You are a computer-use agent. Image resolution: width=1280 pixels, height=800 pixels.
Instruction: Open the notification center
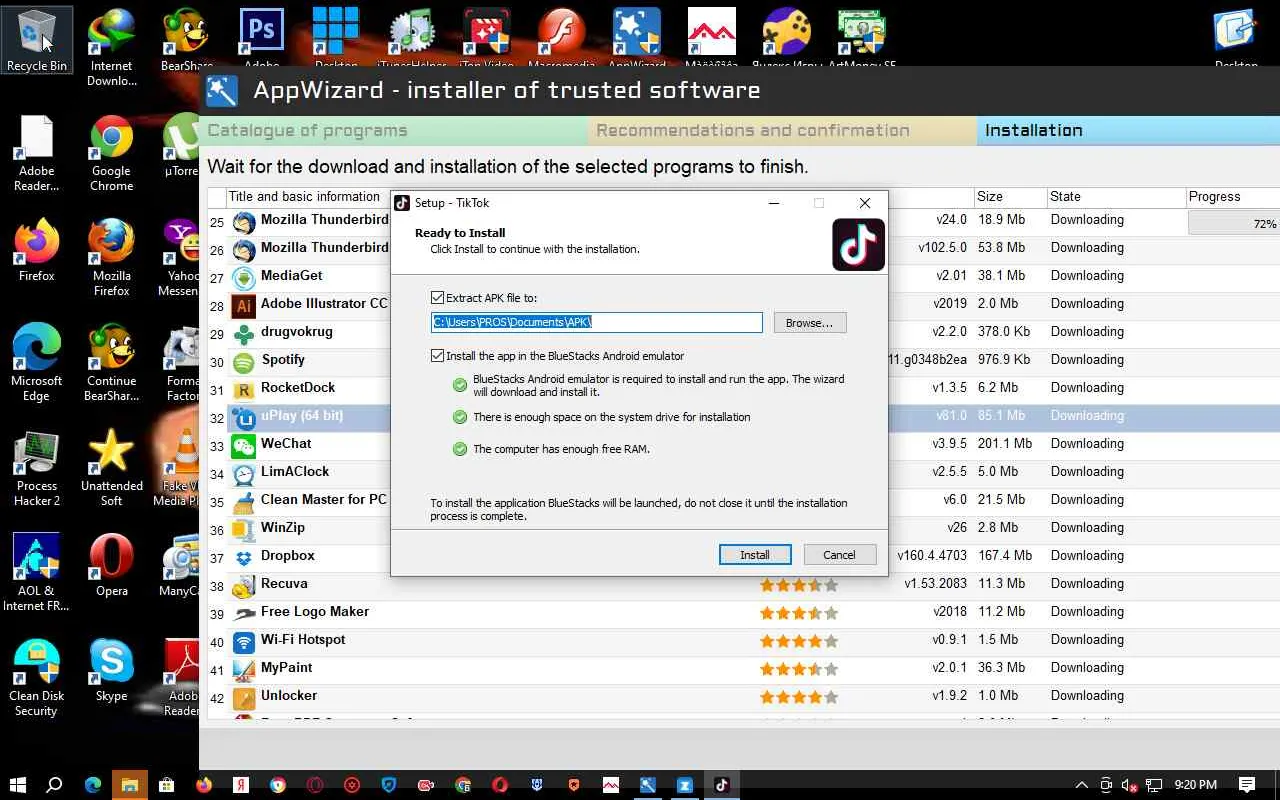tap(1247, 785)
